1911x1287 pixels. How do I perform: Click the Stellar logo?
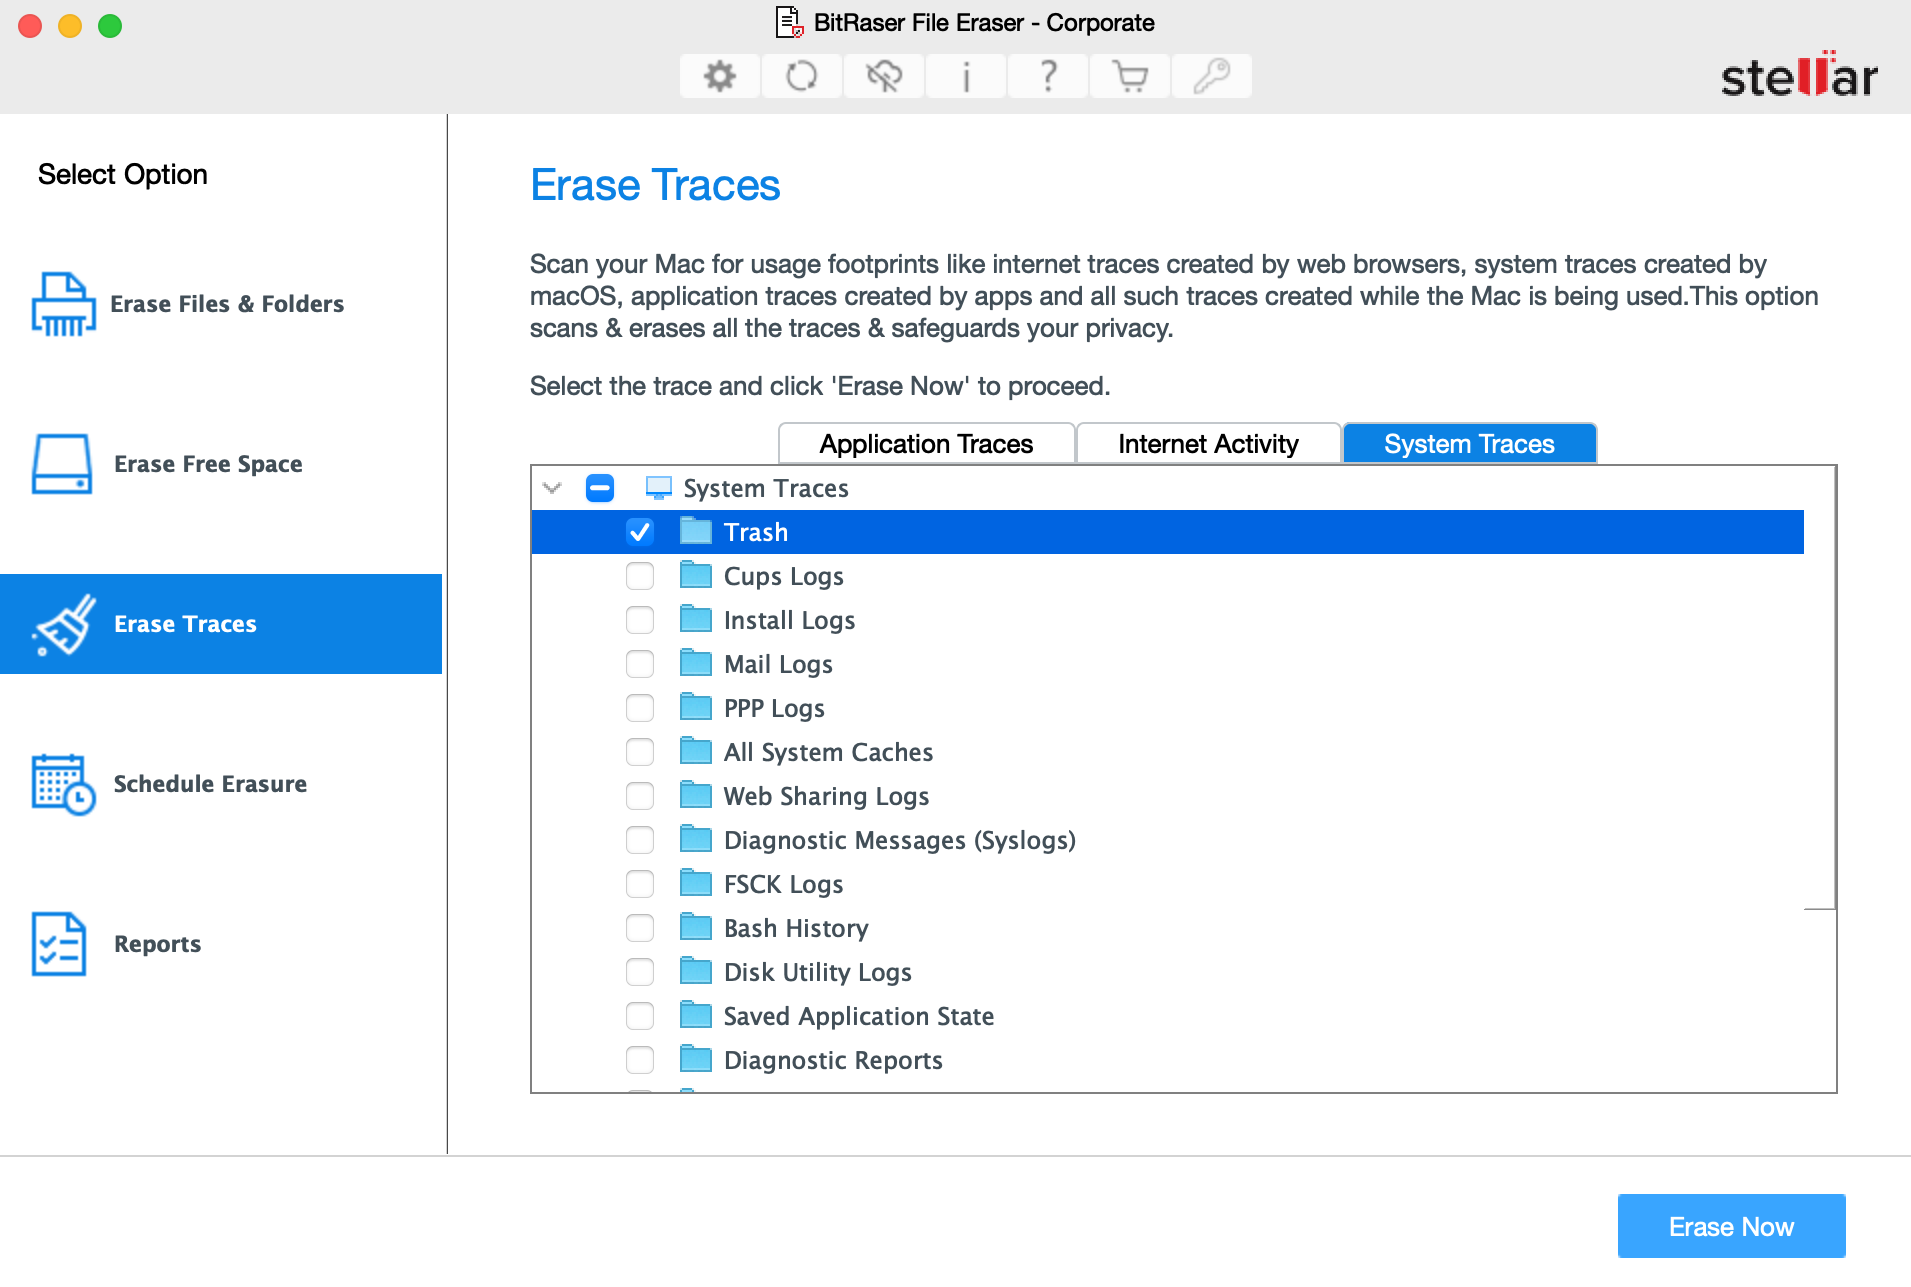click(x=1799, y=76)
